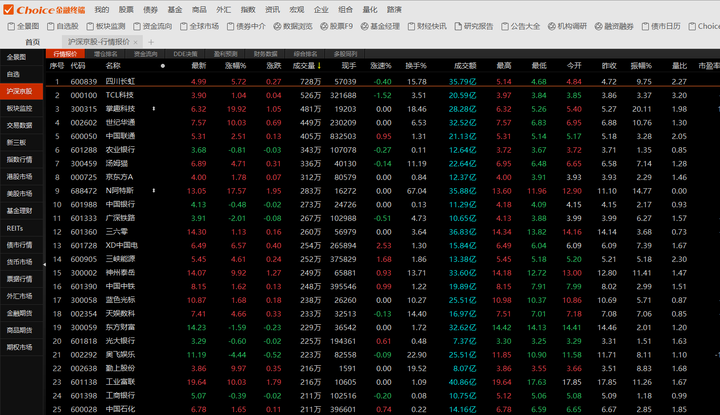720x415 pixels.
Task: Open the 资讯 menu
Action: pyautogui.click(x=272, y=10)
